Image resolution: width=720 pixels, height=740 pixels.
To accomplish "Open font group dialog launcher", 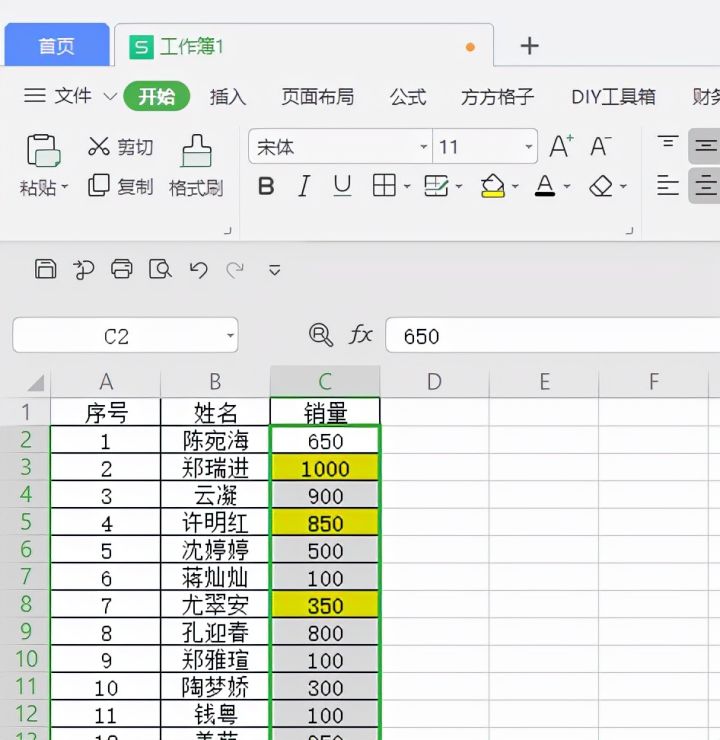I will (x=629, y=231).
